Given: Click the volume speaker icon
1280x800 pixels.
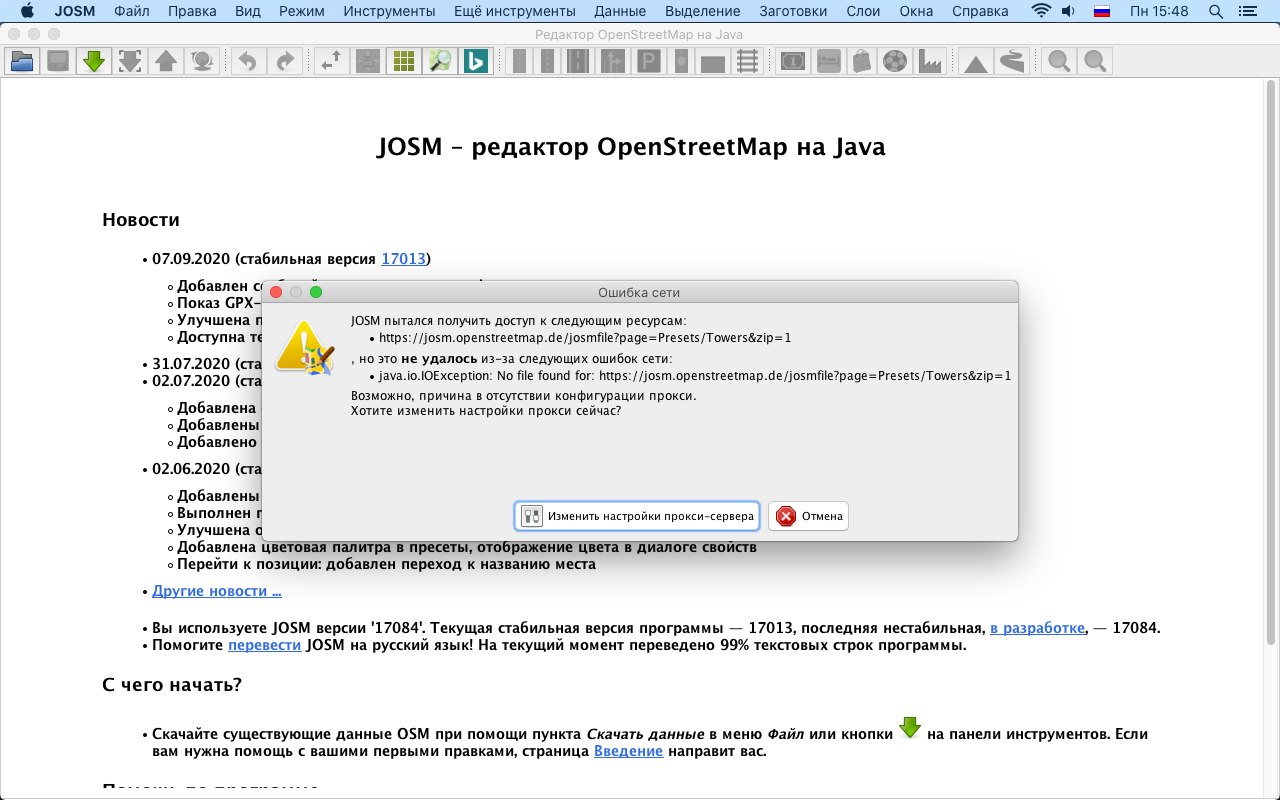Looking at the screenshot, I should coord(1068,11).
